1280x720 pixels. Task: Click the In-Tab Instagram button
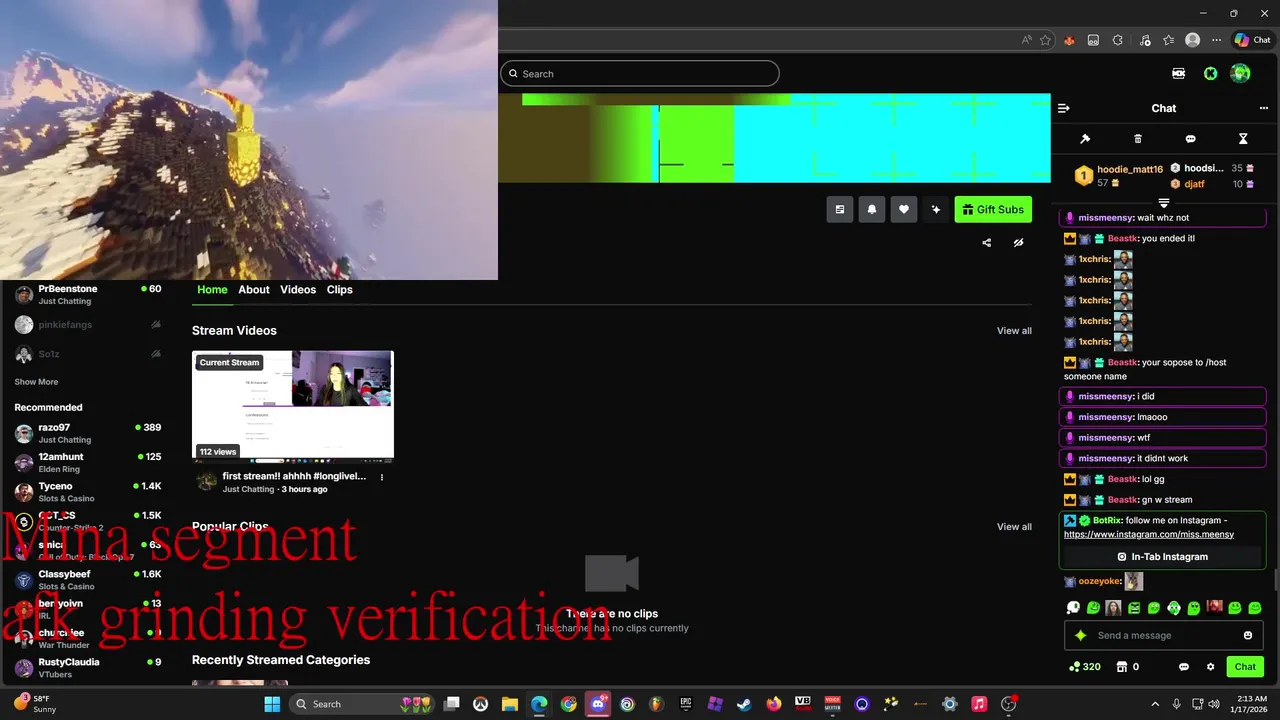(1162, 557)
